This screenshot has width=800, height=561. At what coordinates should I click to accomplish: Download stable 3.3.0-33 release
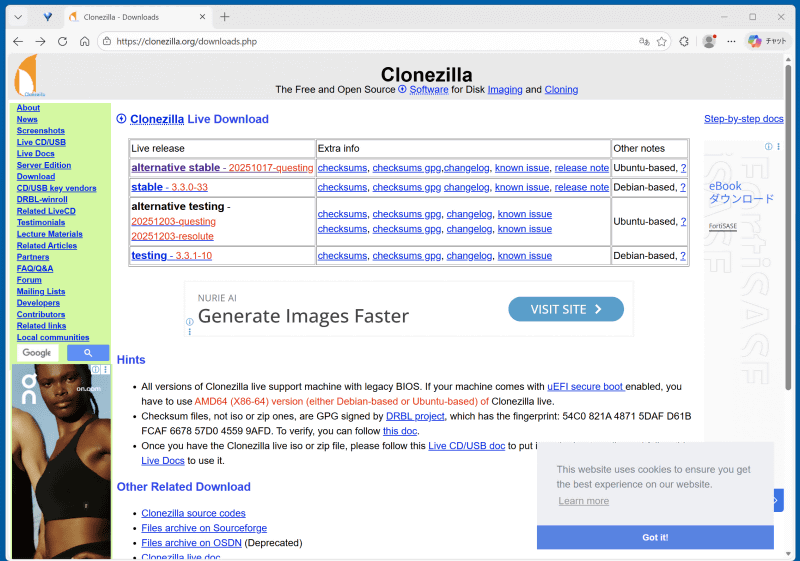click(x=169, y=187)
